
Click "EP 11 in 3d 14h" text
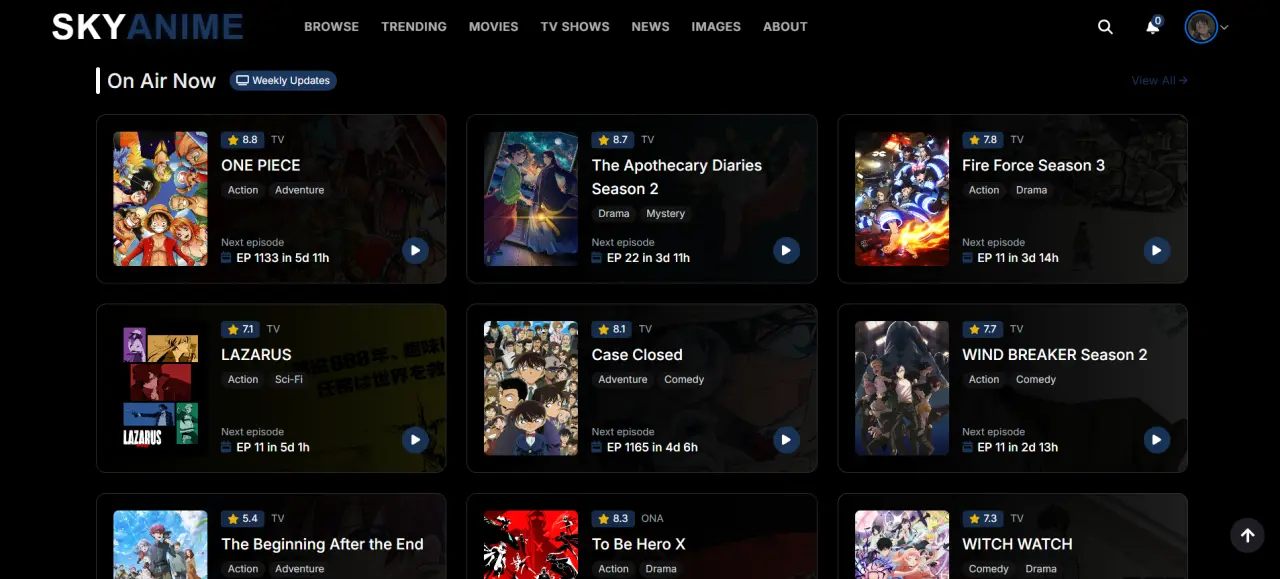(1018, 258)
